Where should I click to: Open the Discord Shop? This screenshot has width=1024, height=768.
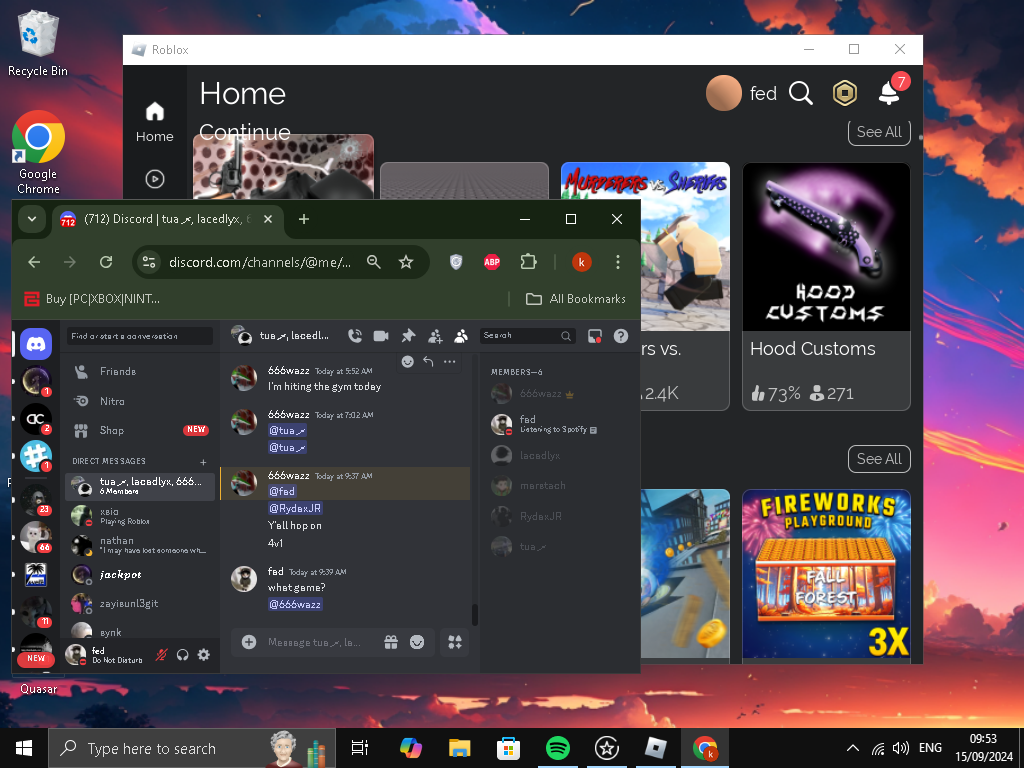click(x=140, y=430)
